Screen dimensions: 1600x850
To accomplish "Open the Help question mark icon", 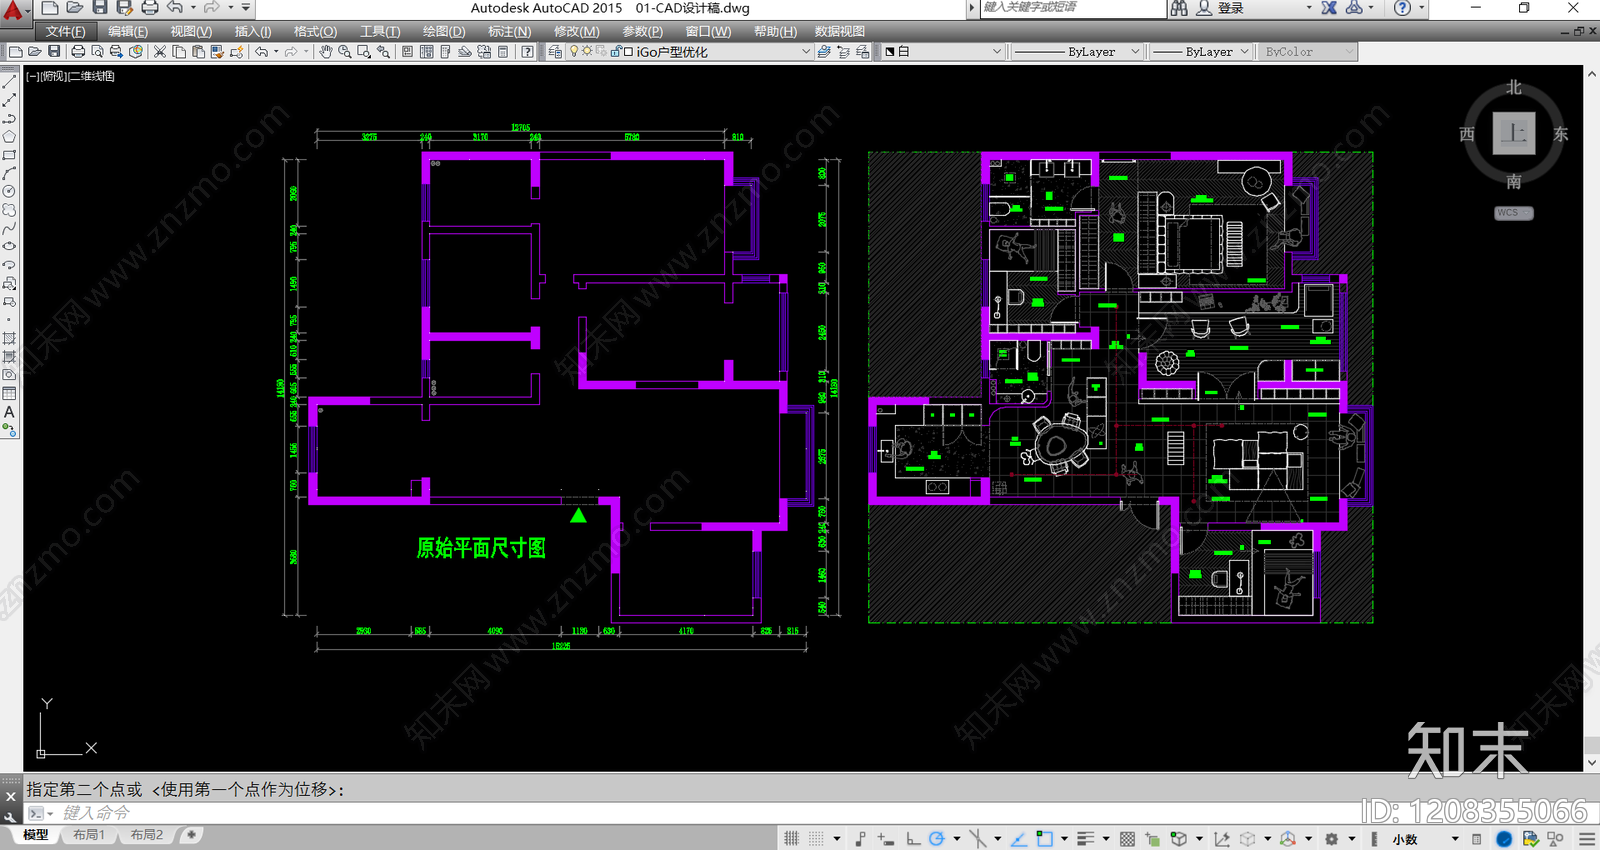I will (1403, 8).
